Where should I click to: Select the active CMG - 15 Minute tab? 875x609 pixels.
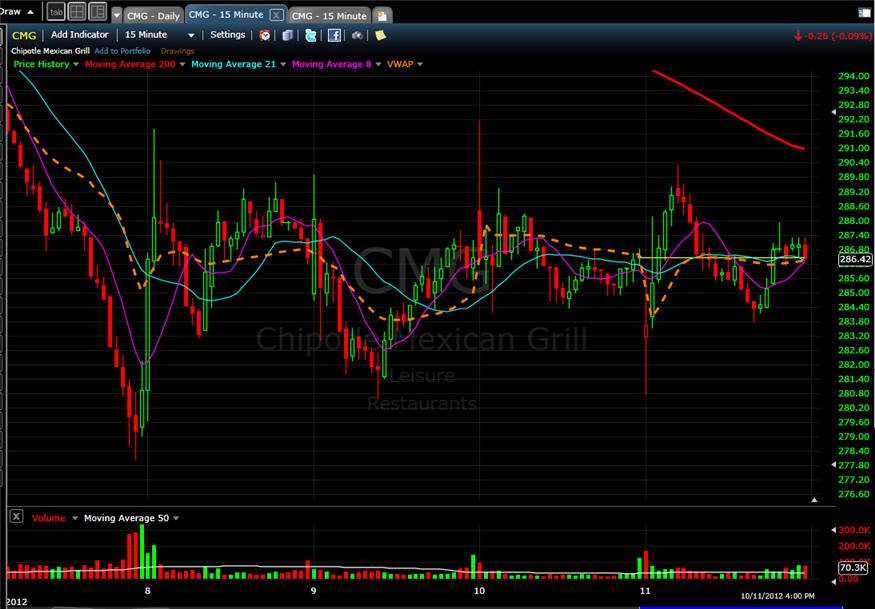tap(226, 15)
